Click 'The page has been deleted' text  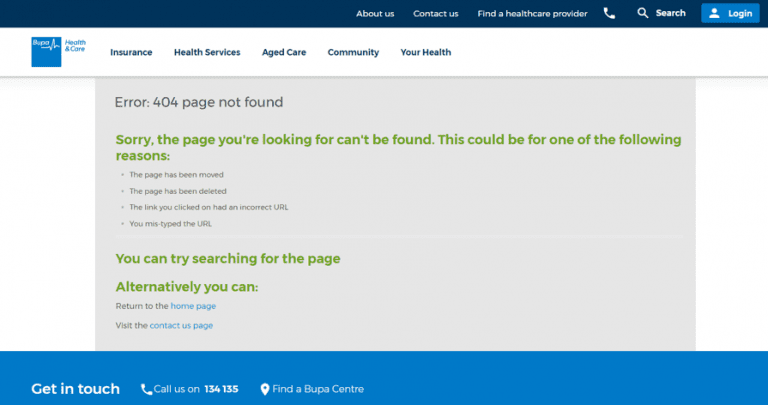pyautogui.click(x=178, y=191)
